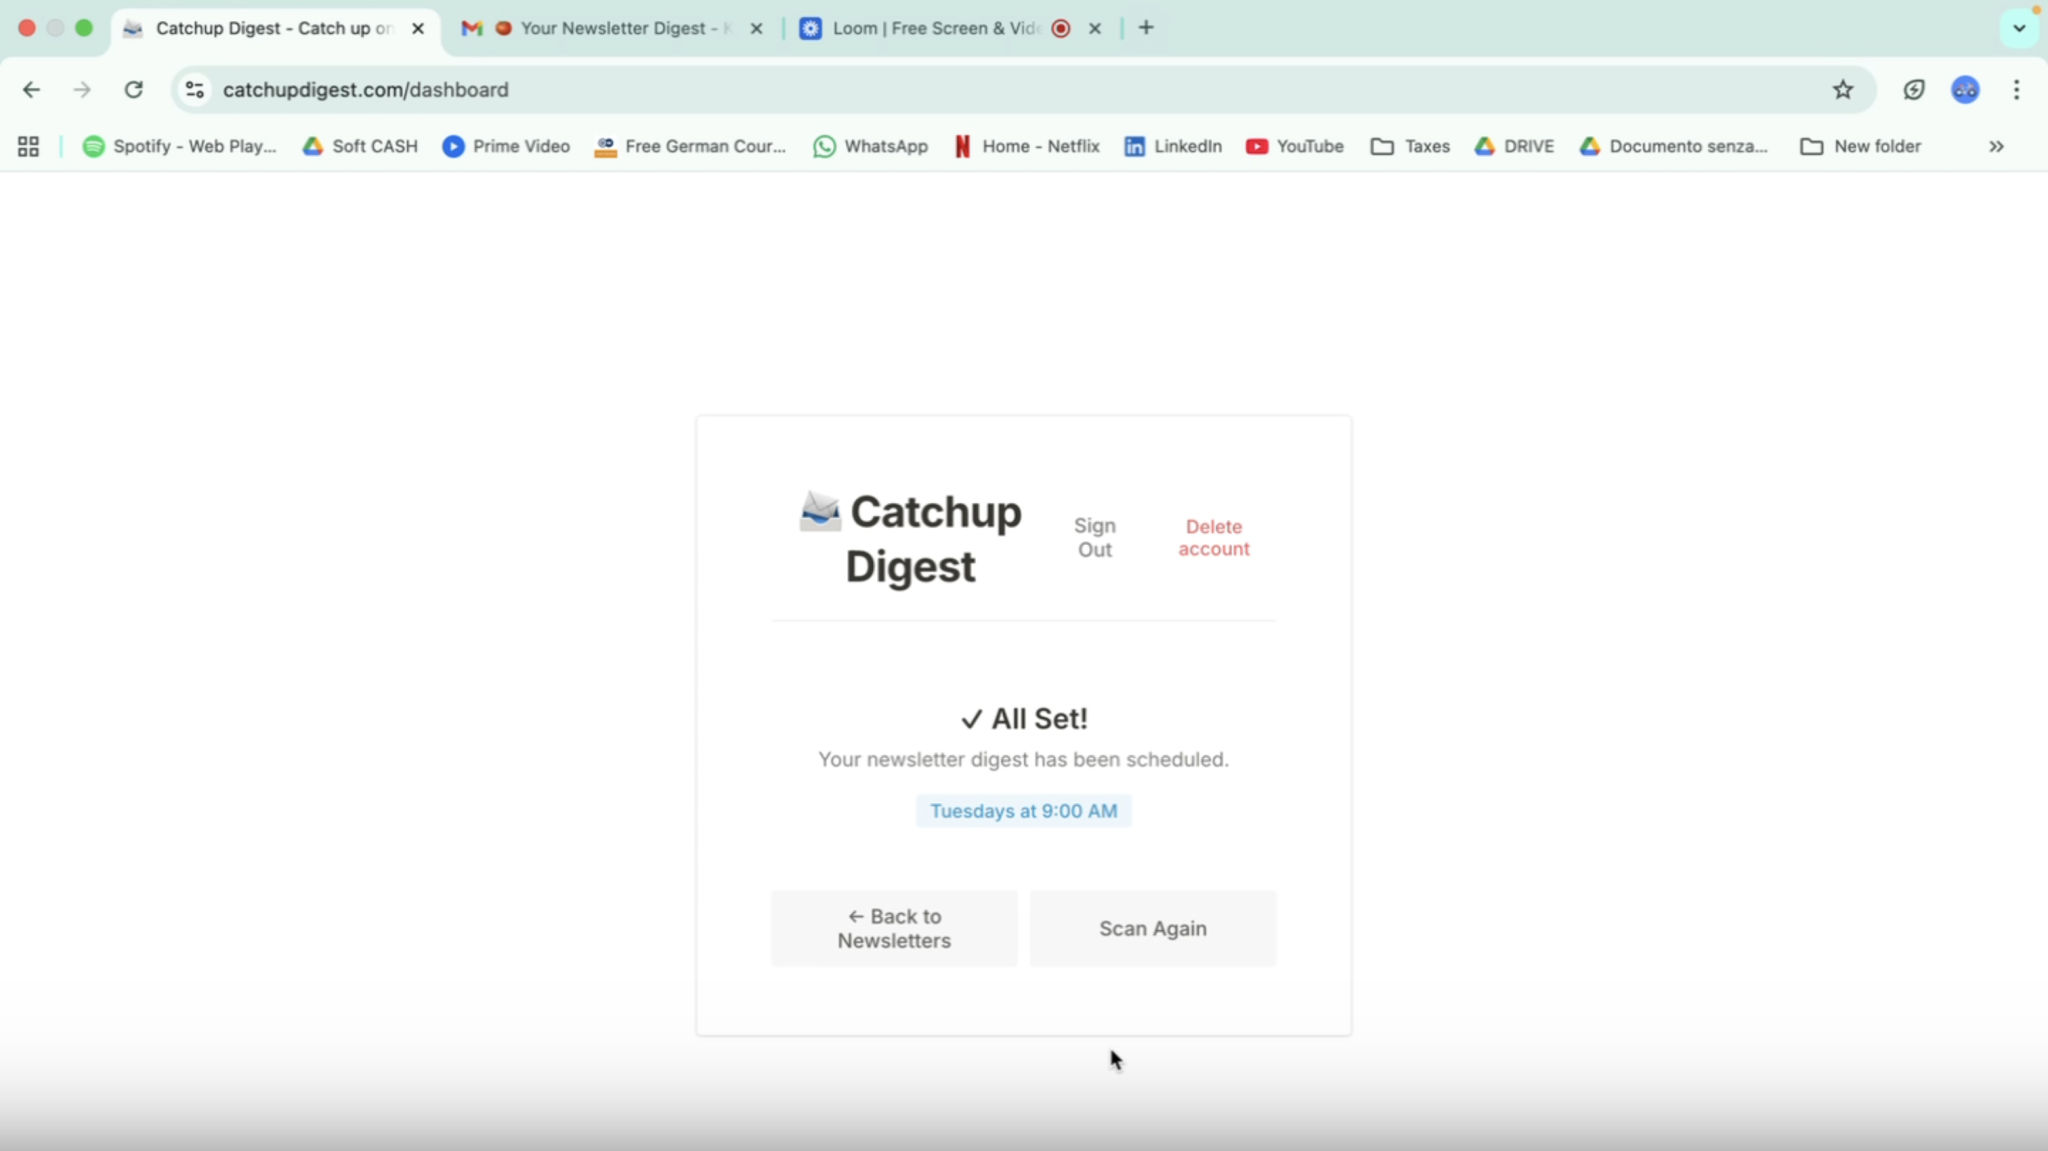Expand the hidden bookmarks overflow chevron
The image size is (2048, 1151).
[x=1996, y=146]
